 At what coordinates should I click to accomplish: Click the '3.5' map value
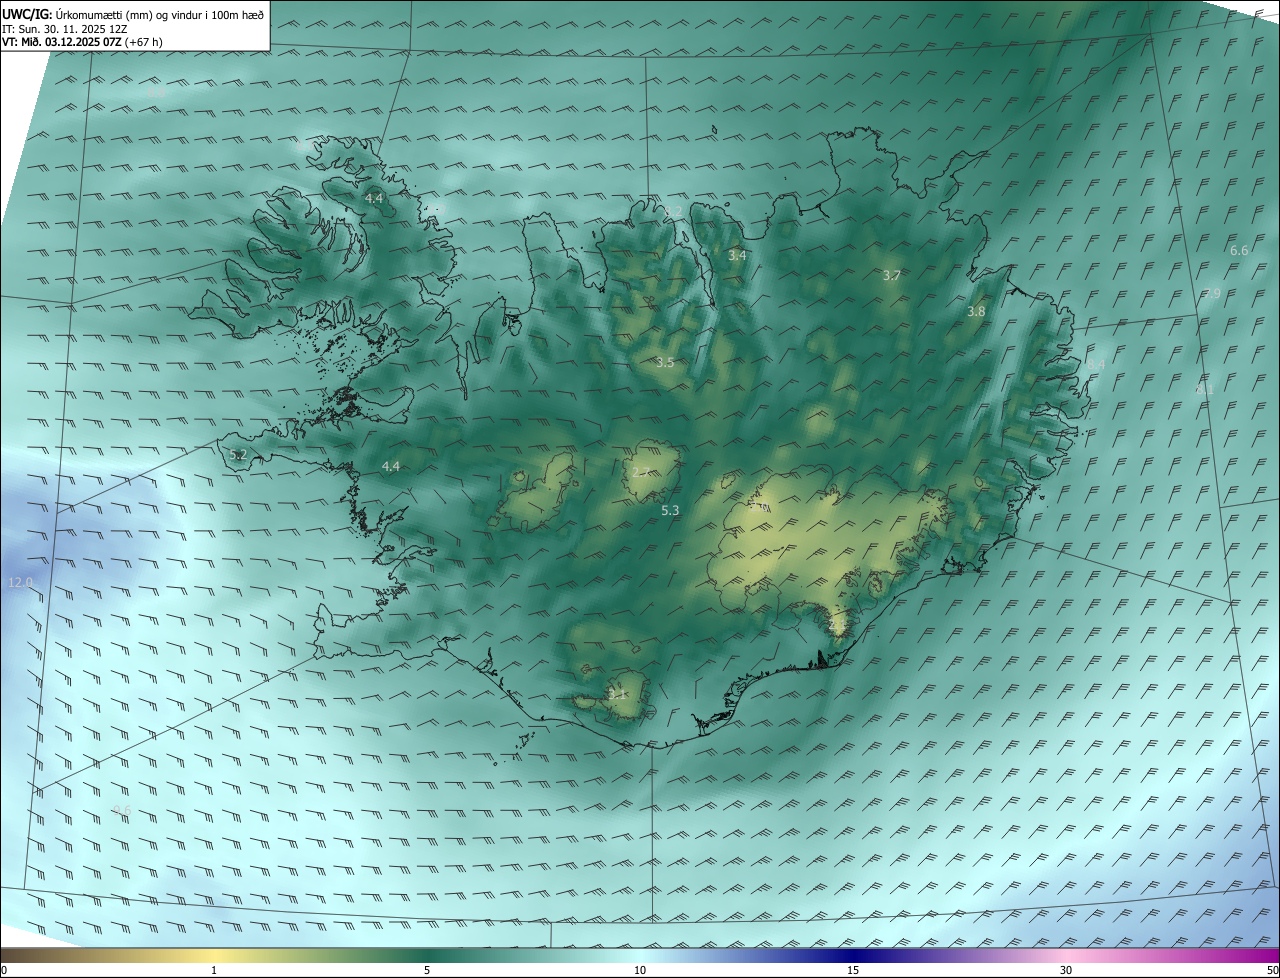click(665, 363)
